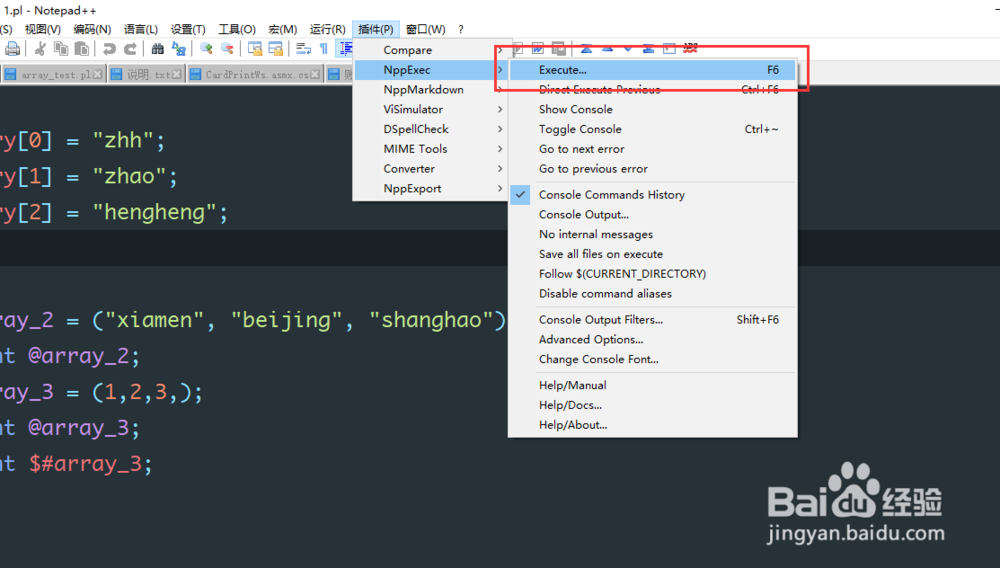Open Change Console Font... entry

tap(652, 360)
